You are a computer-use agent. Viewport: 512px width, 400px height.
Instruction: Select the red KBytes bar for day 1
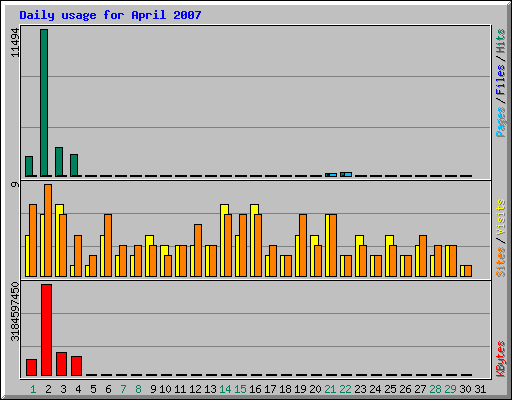pos(32,367)
